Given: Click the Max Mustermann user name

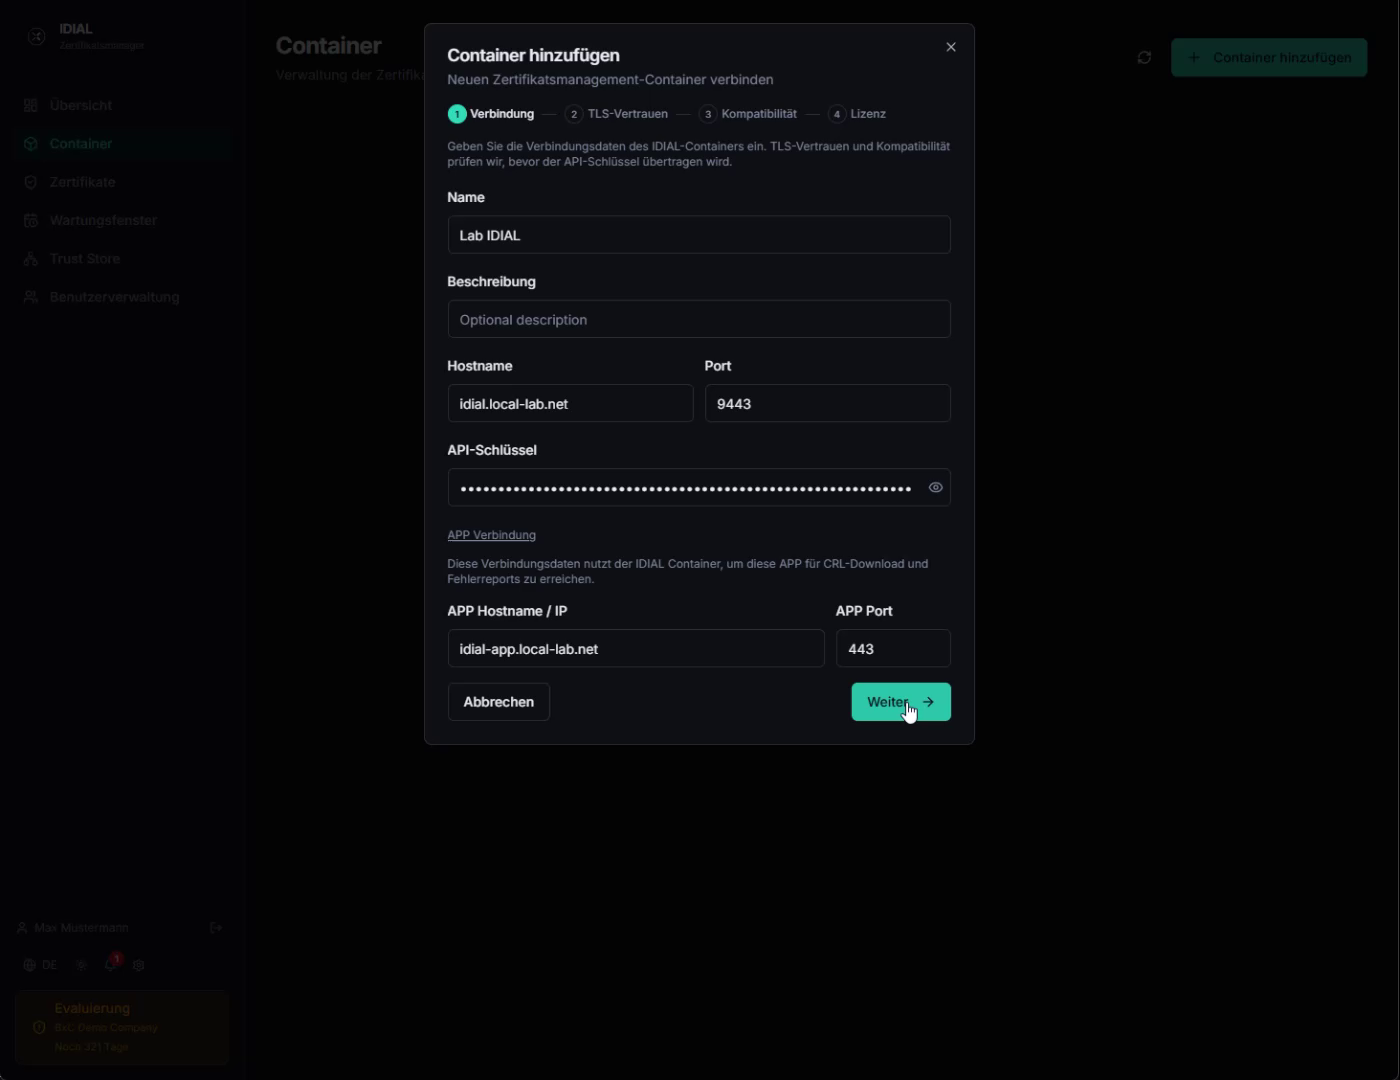Looking at the screenshot, I should 81,928.
